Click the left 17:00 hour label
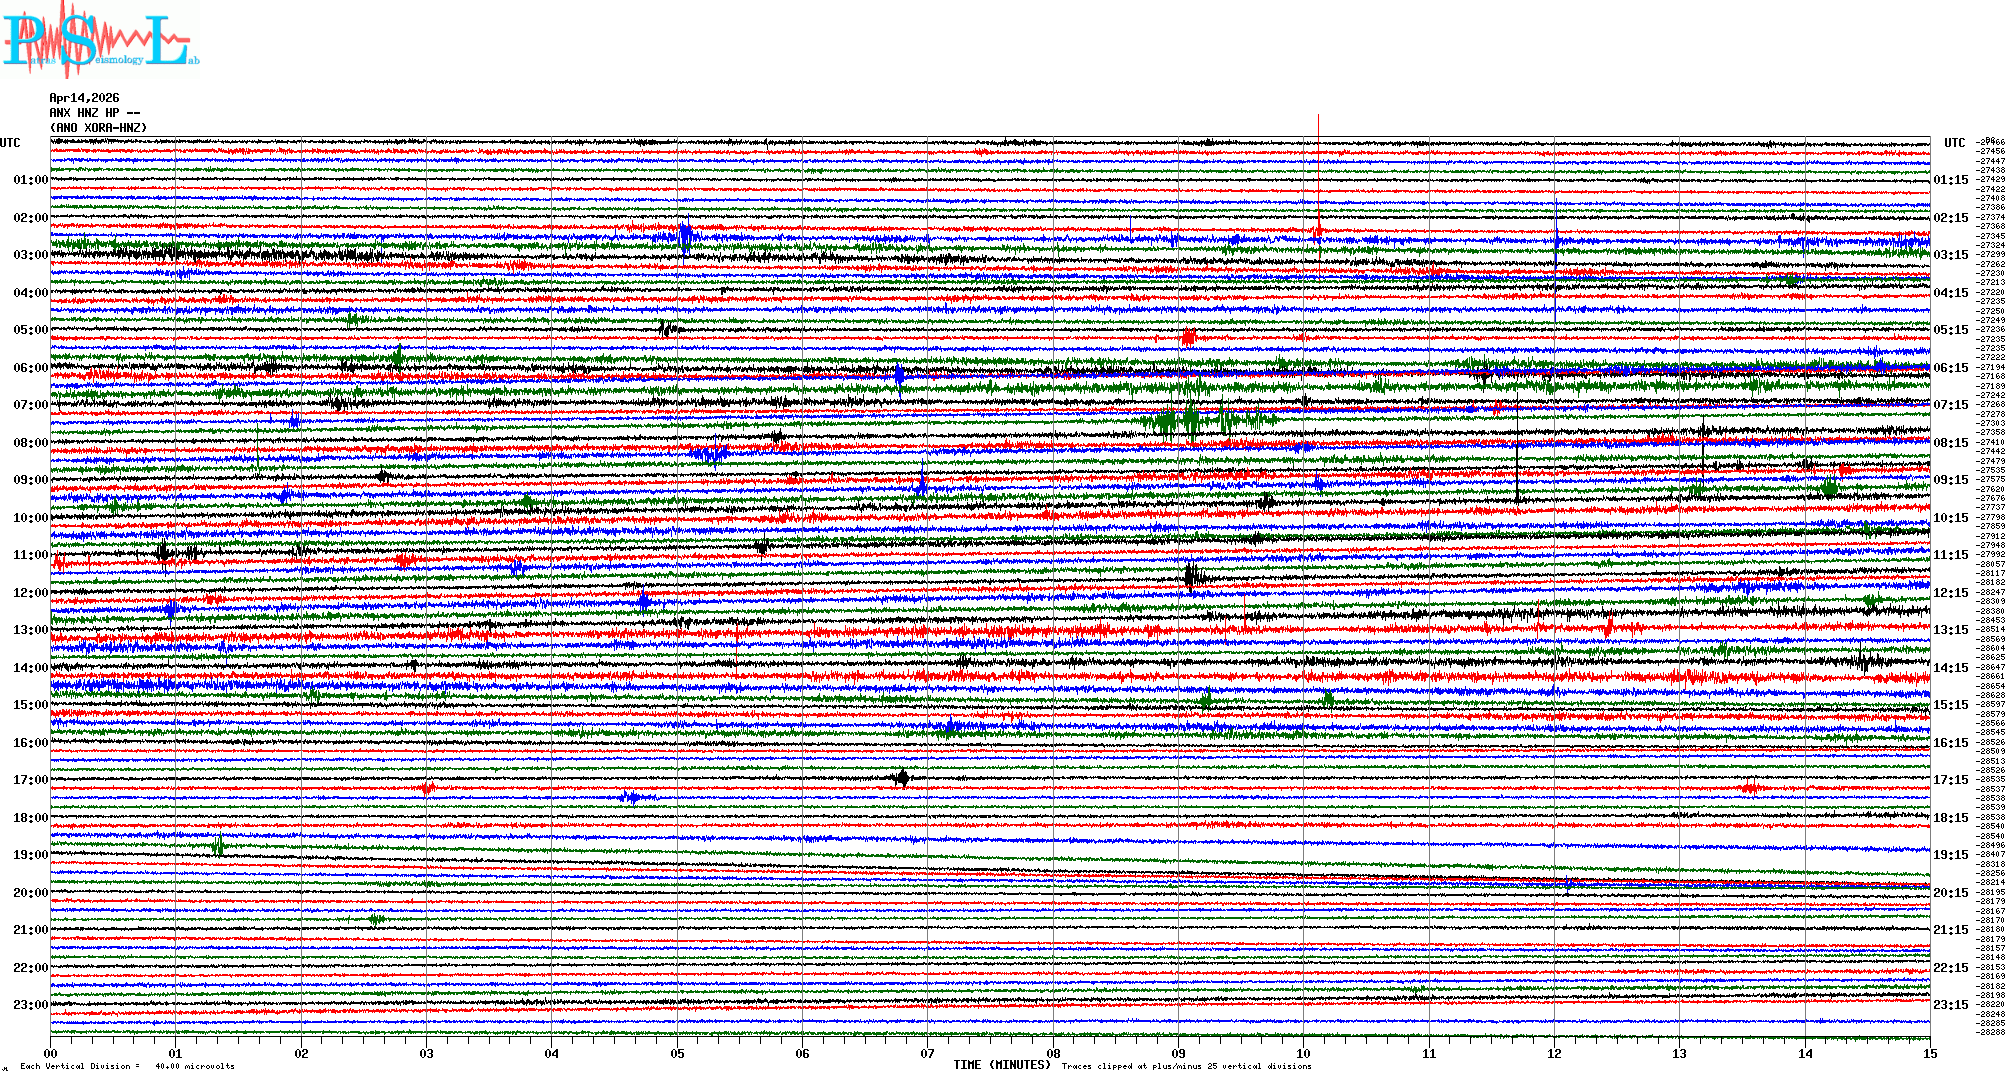 (x=30, y=780)
